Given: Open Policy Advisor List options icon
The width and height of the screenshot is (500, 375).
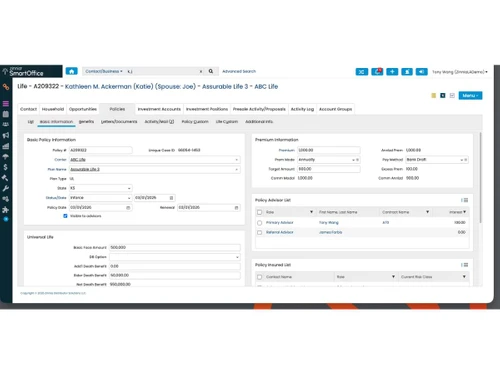Looking at the screenshot, I should pos(465,200).
